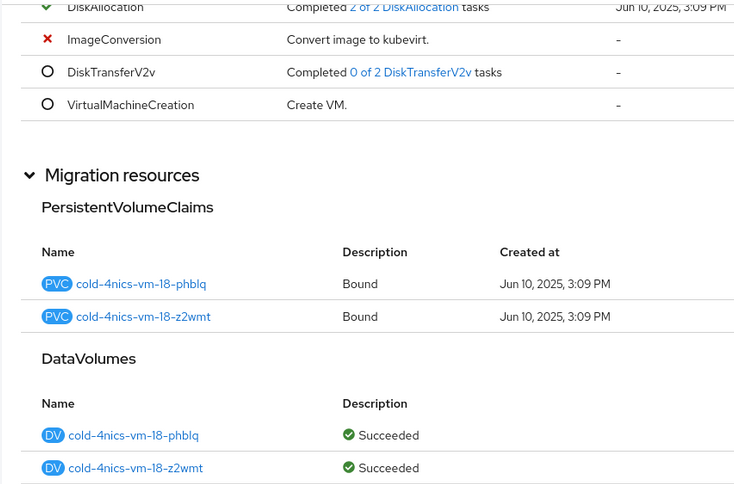Click the PVC badge for cold-4nics-vm-18-phblq
The width and height of the screenshot is (734, 484).
click(57, 284)
